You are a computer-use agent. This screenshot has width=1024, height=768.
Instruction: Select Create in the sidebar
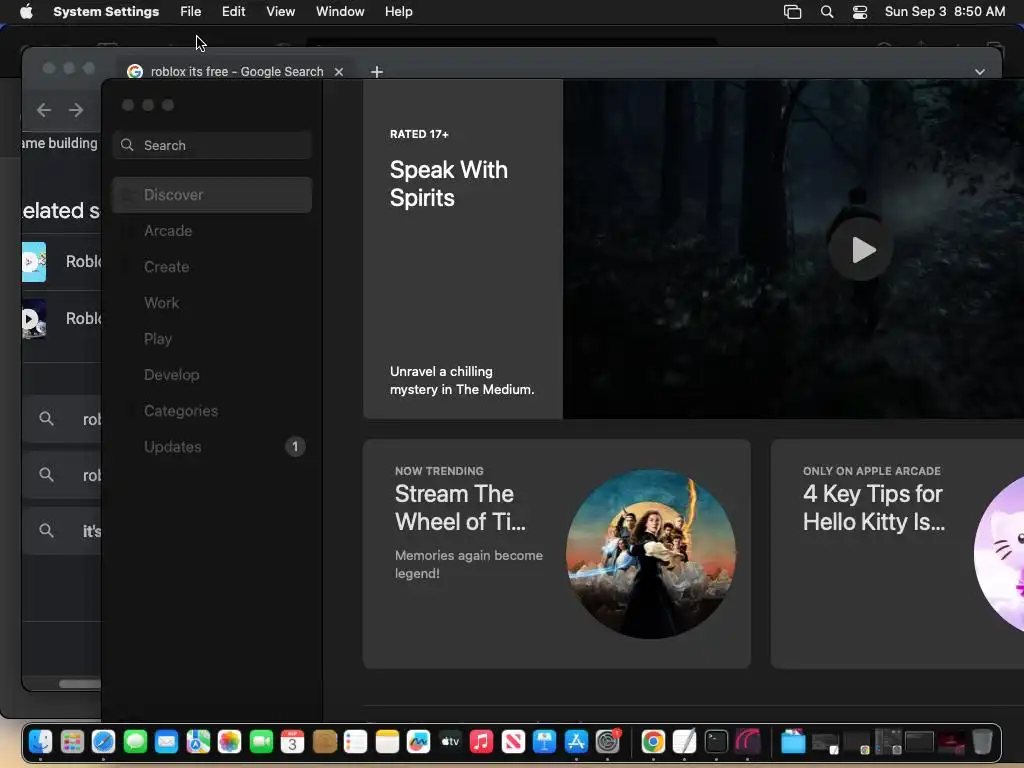(212, 266)
